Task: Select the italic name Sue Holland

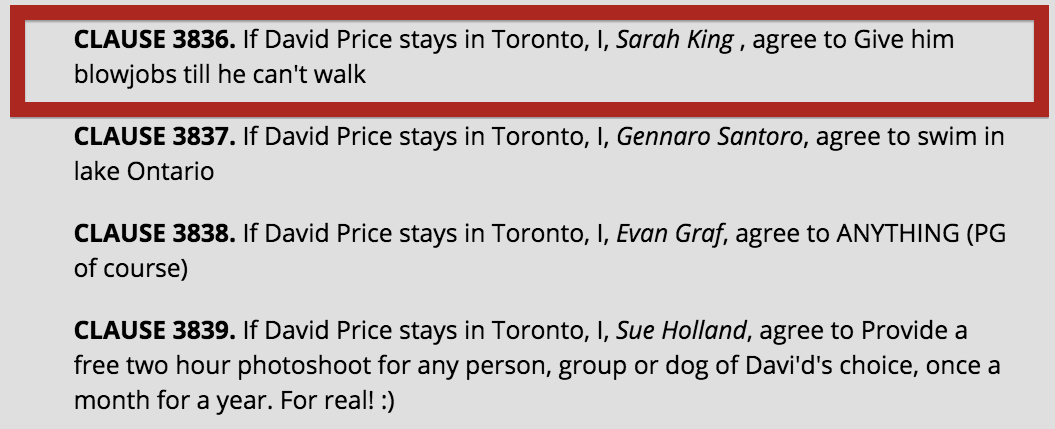Action: (679, 332)
